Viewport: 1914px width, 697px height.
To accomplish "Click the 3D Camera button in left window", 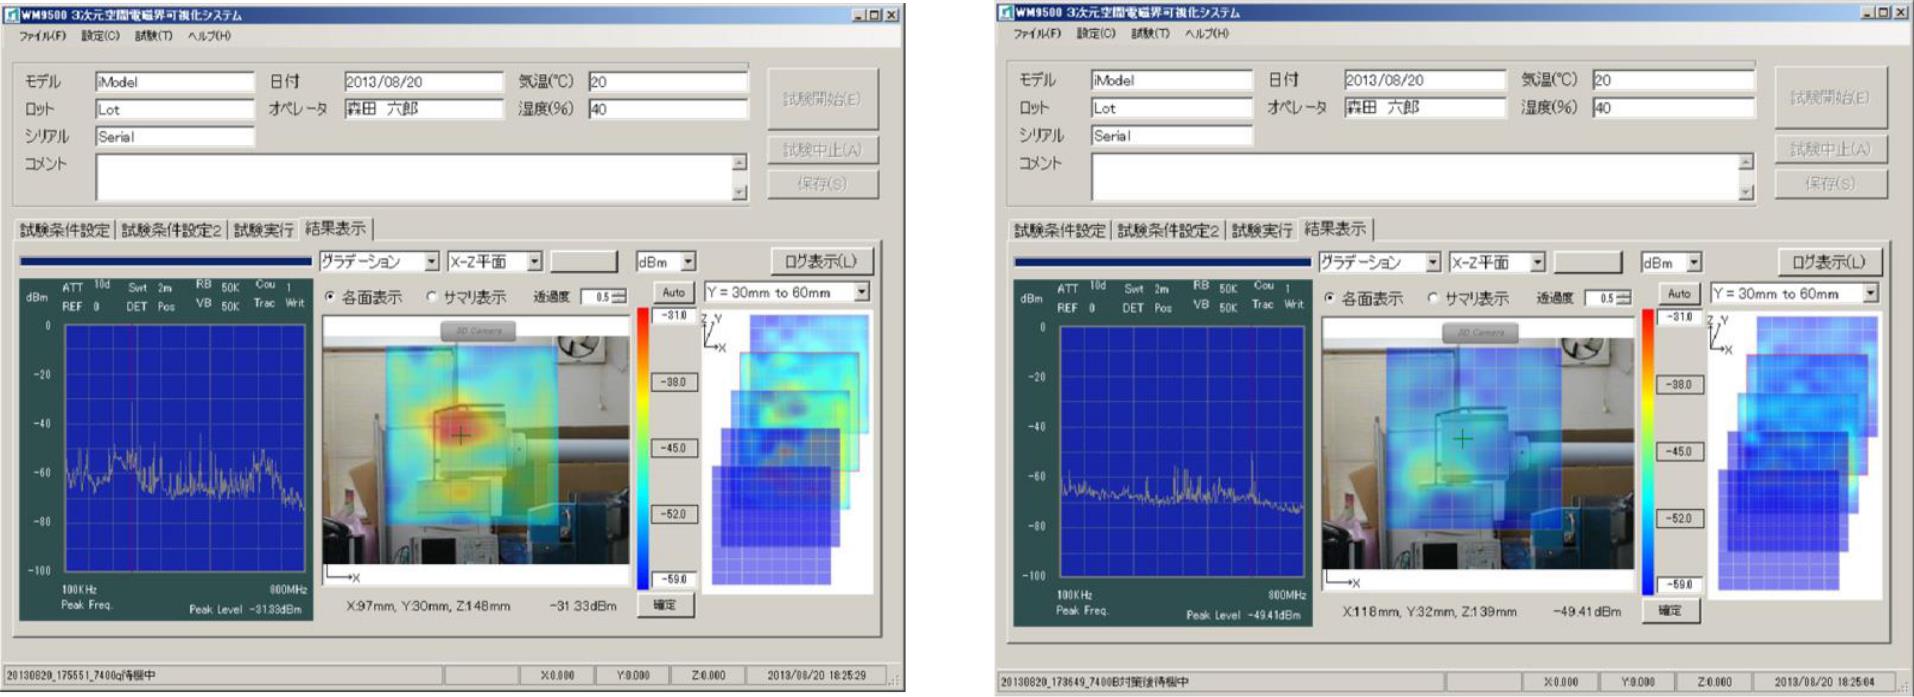I will tap(478, 331).
